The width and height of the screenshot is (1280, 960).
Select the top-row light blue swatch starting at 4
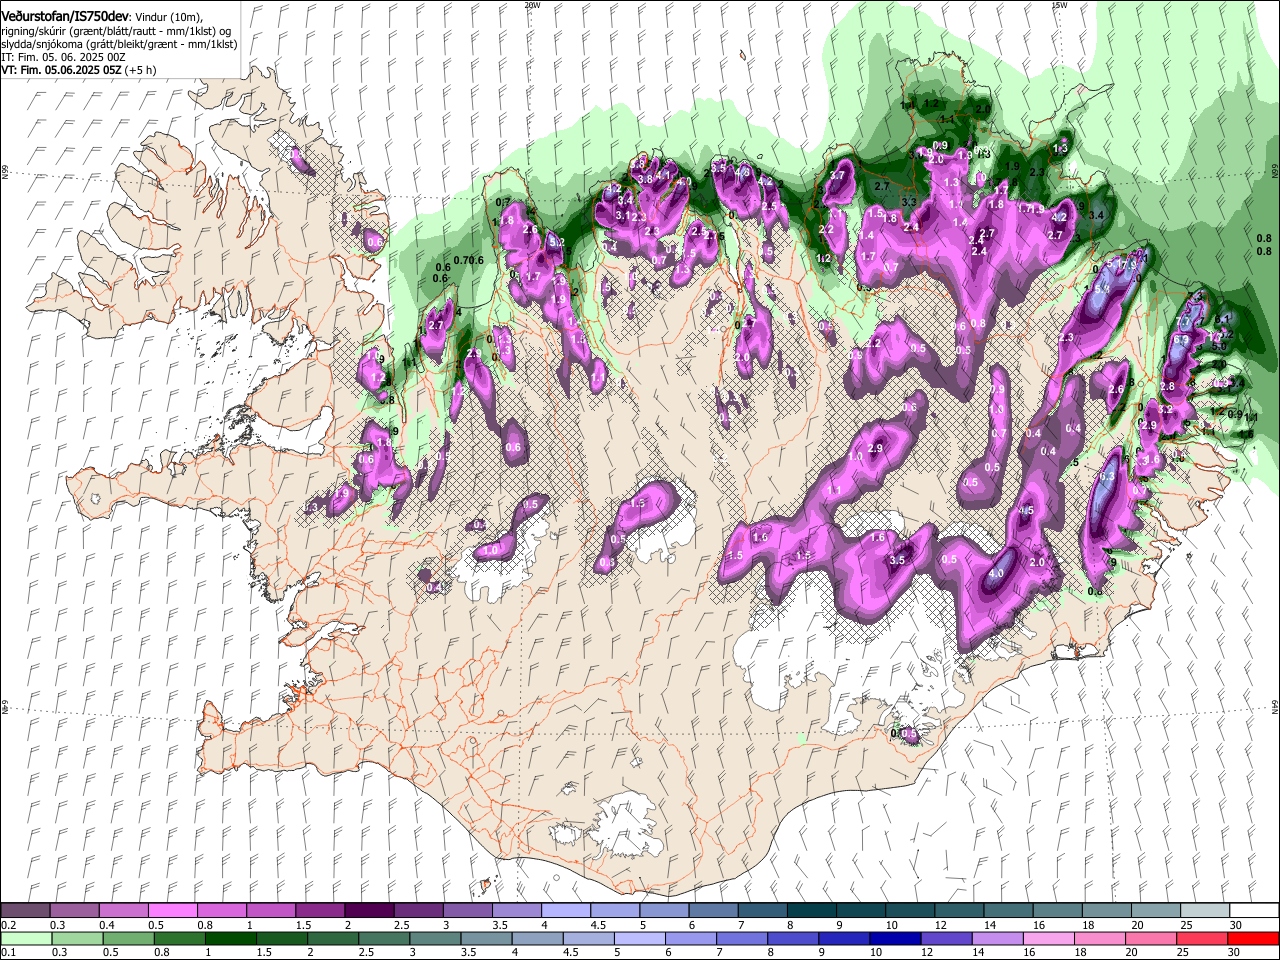pyautogui.click(x=564, y=911)
